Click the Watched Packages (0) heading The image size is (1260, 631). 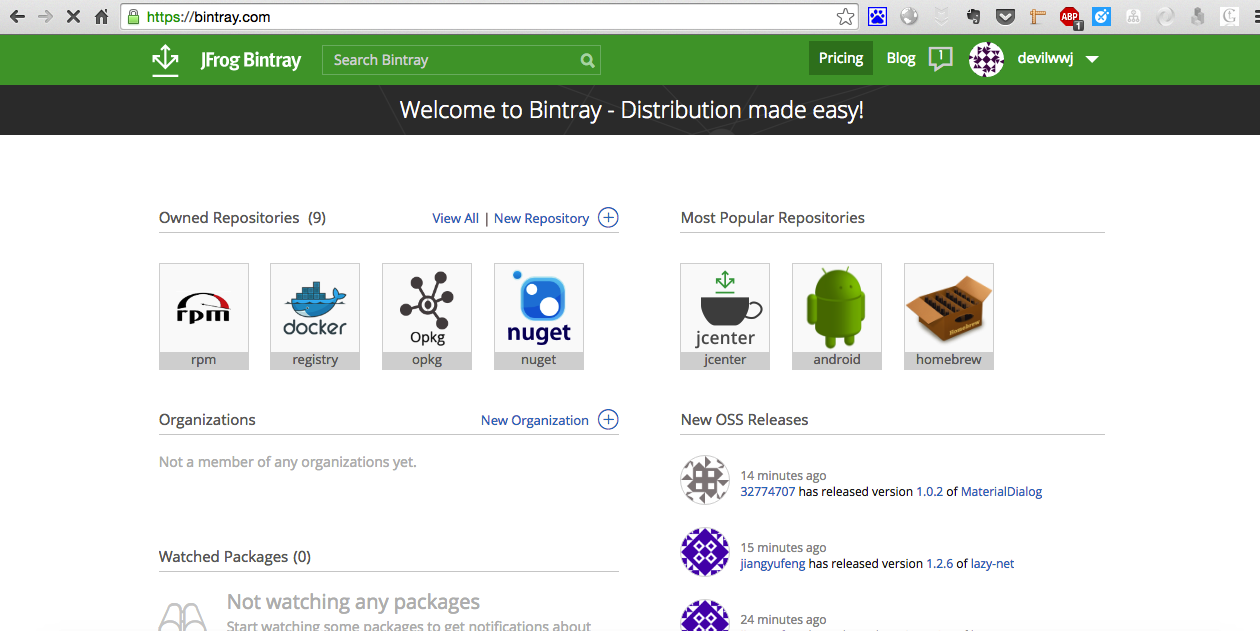click(235, 556)
